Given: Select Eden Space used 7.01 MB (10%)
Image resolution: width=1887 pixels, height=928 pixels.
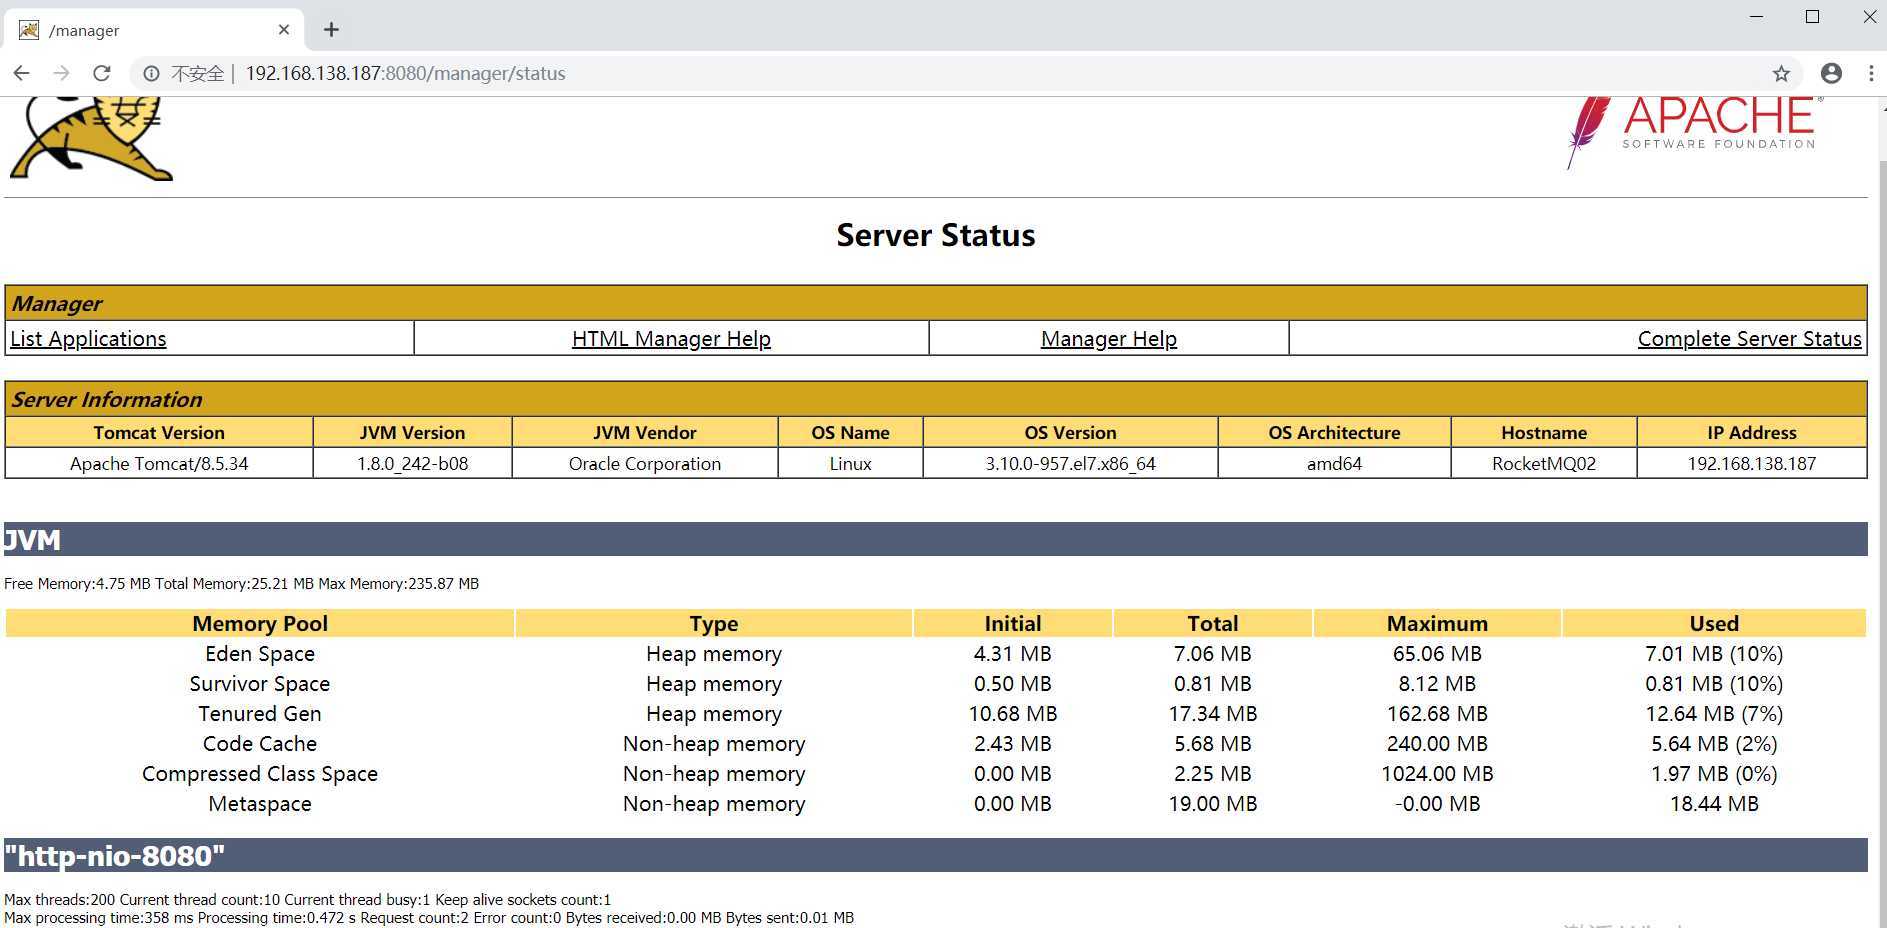Looking at the screenshot, I should (1714, 654).
